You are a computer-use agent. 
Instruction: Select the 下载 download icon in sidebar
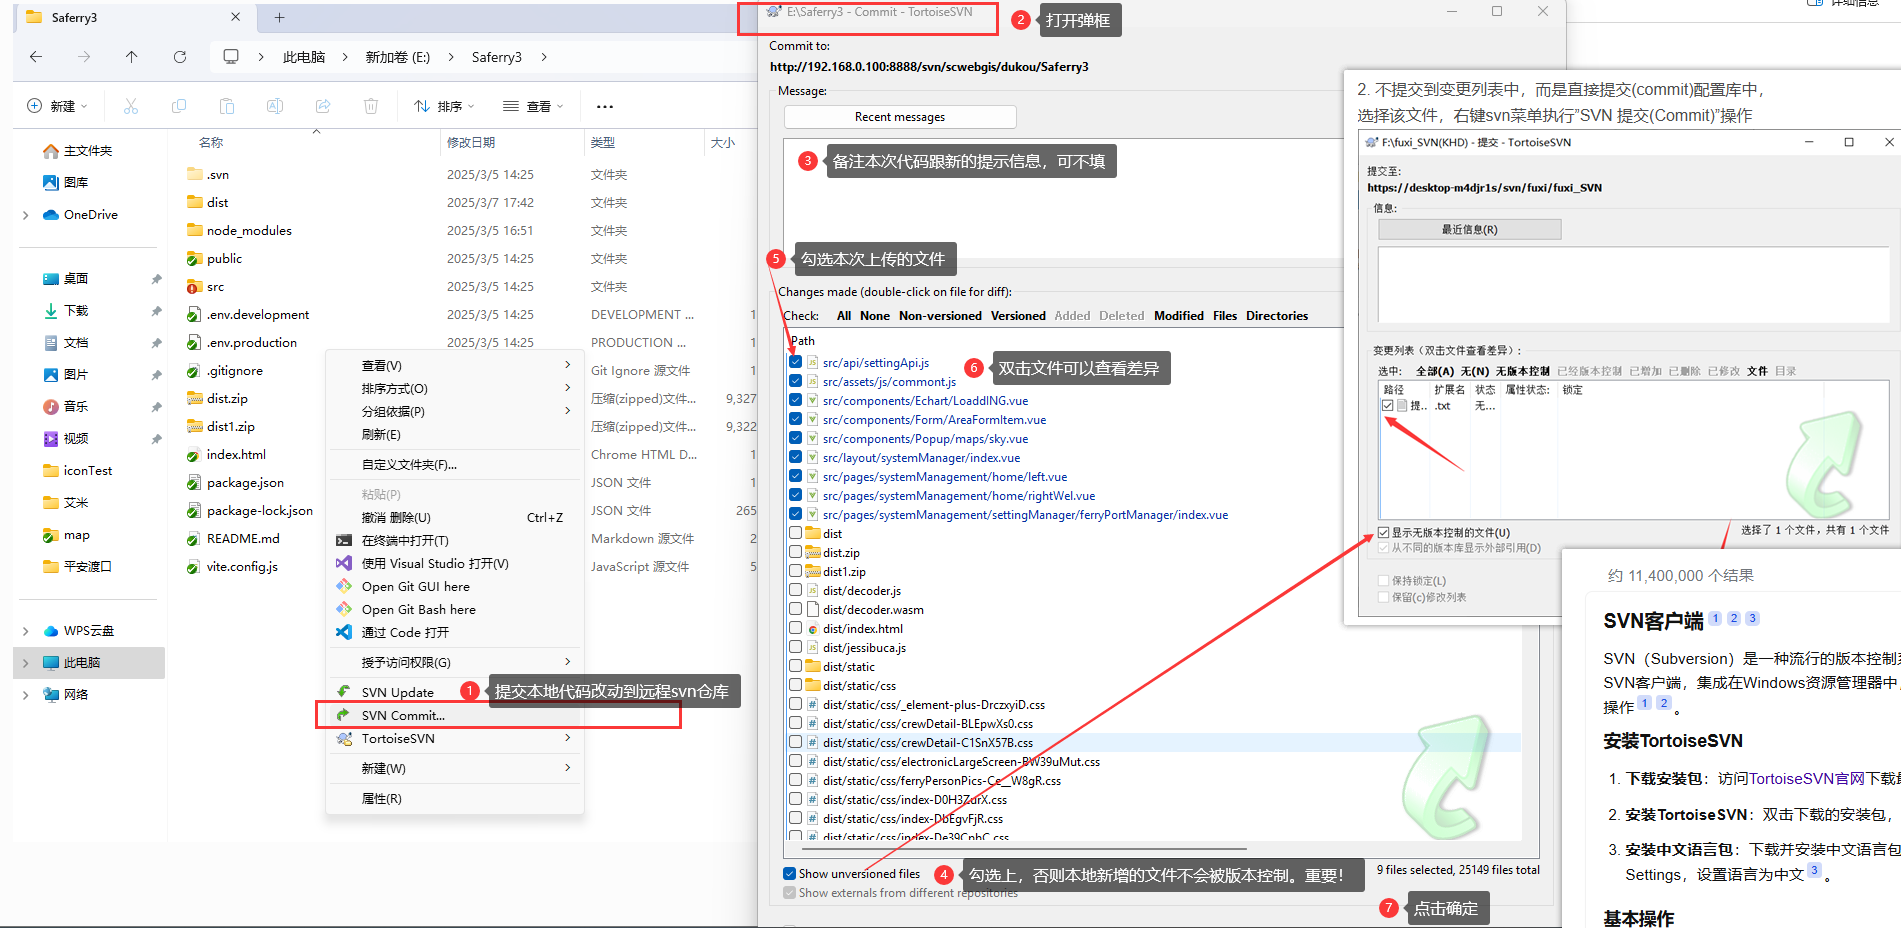point(51,311)
